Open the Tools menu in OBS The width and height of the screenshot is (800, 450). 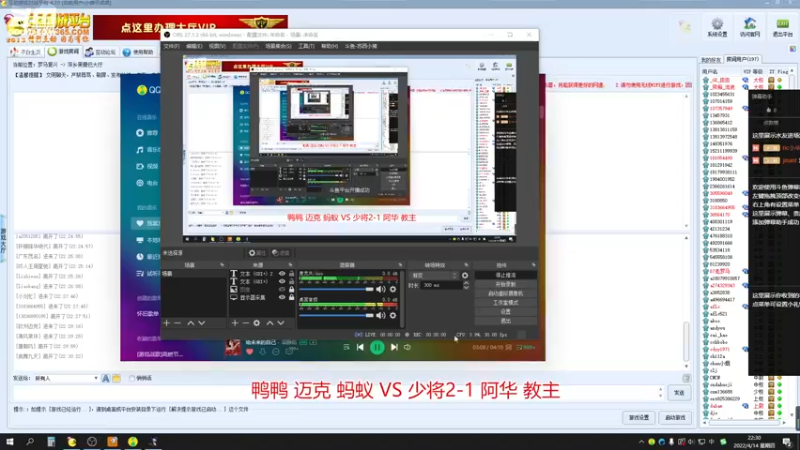[x=306, y=46]
